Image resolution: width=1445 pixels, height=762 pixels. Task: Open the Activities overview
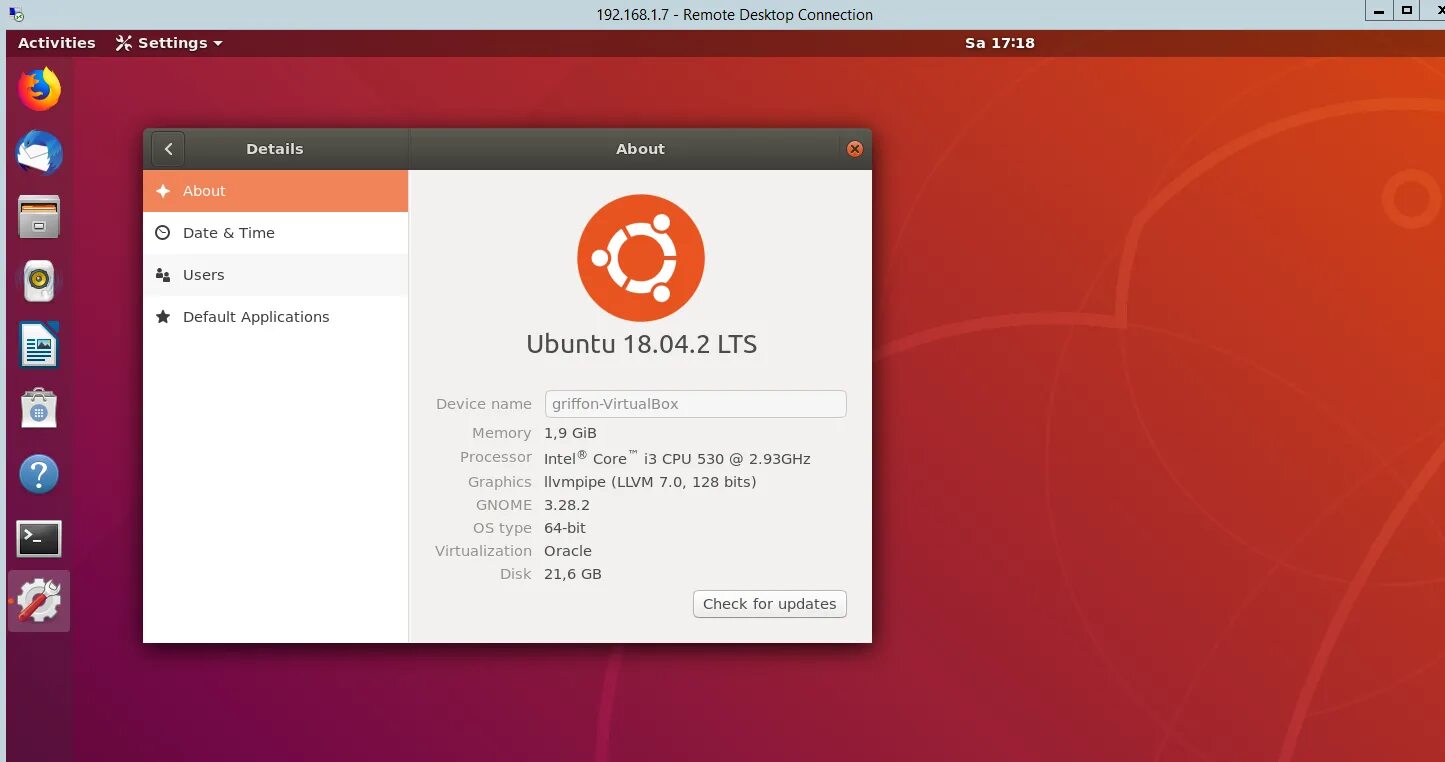coord(56,43)
